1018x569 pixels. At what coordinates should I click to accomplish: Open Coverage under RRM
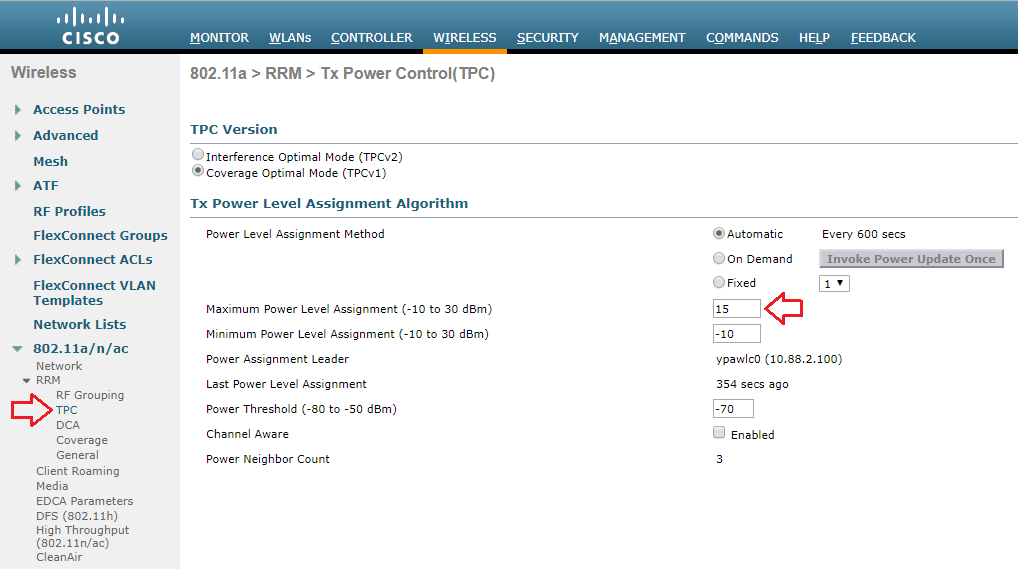[x=82, y=440]
